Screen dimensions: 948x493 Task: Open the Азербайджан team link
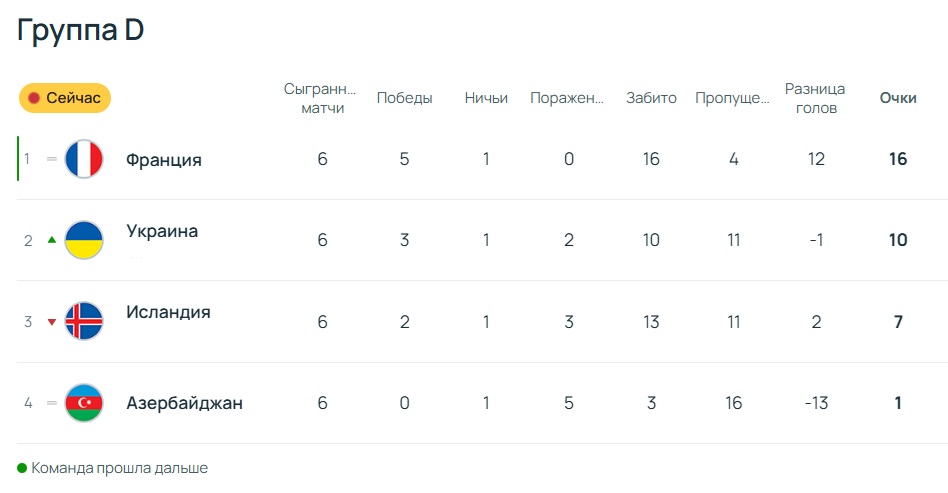pos(184,404)
